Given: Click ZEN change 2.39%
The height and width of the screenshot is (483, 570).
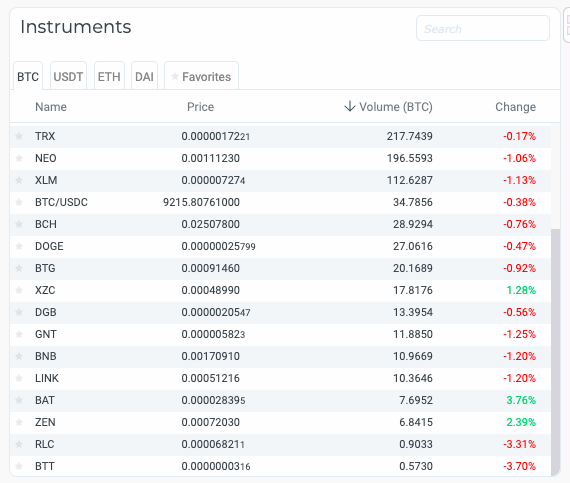Looking at the screenshot, I should point(521,422).
